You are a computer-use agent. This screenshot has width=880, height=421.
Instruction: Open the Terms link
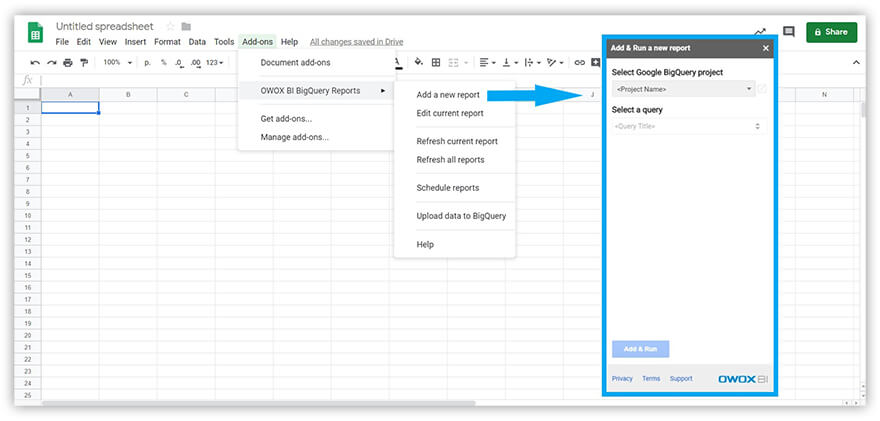(651, 379)
